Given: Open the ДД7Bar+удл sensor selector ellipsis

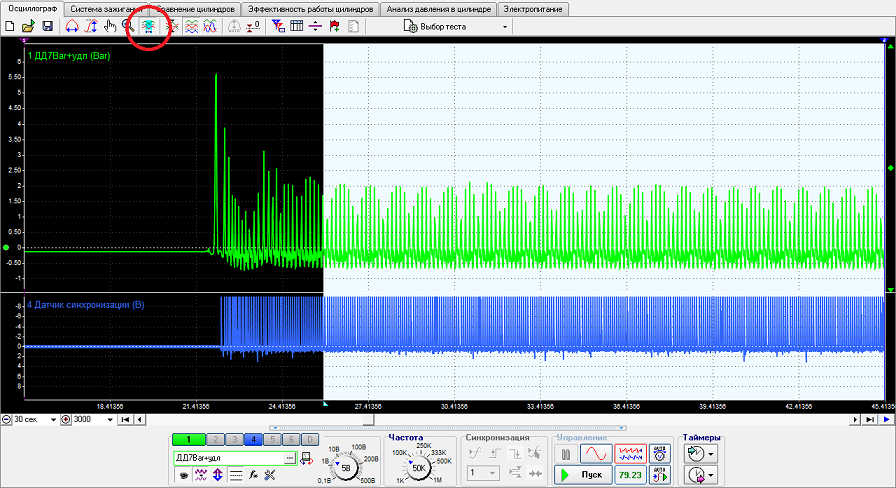Looking at the screenshot, I should (290, 458).
